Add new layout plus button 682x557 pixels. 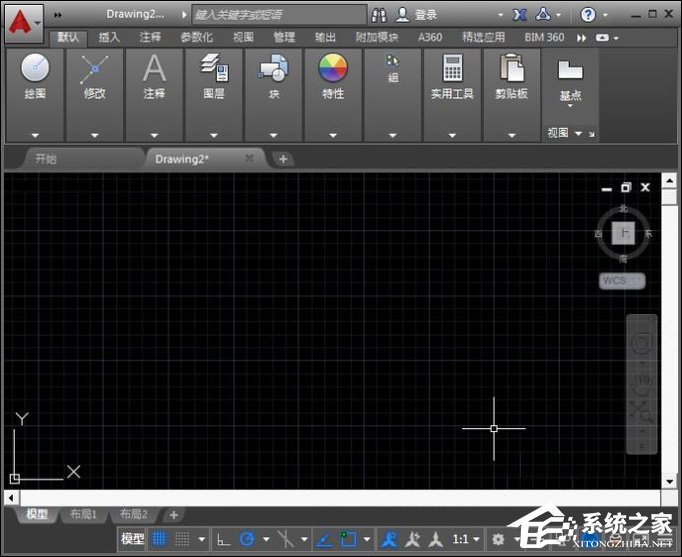point(174,515)
